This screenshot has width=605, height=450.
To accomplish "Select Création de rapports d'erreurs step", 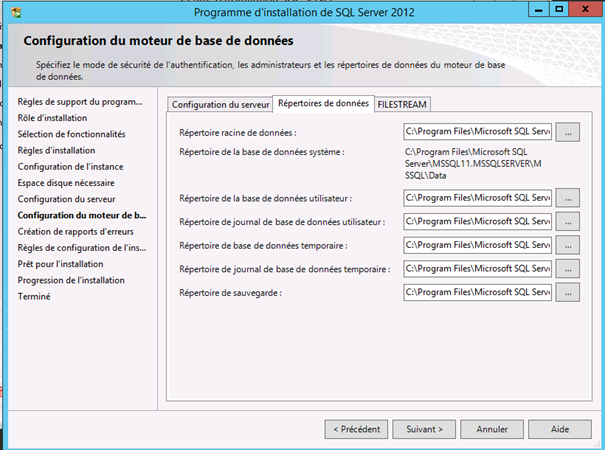I will (76, 232).
